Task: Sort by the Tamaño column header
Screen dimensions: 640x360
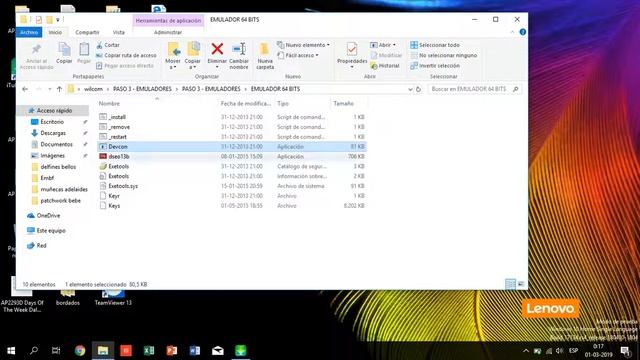Action: point(343,104)
